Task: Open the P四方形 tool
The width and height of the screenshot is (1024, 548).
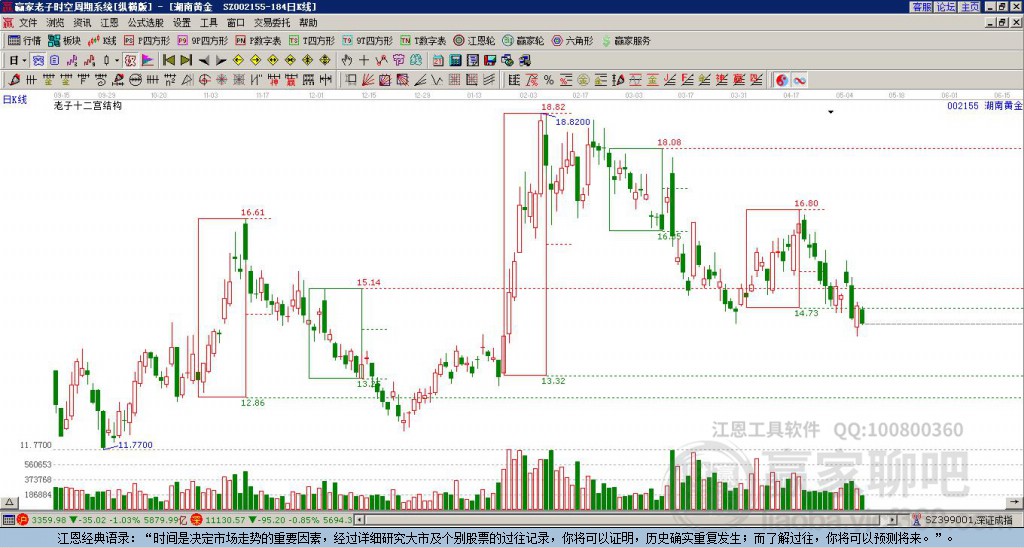Action: pos(147,40)
